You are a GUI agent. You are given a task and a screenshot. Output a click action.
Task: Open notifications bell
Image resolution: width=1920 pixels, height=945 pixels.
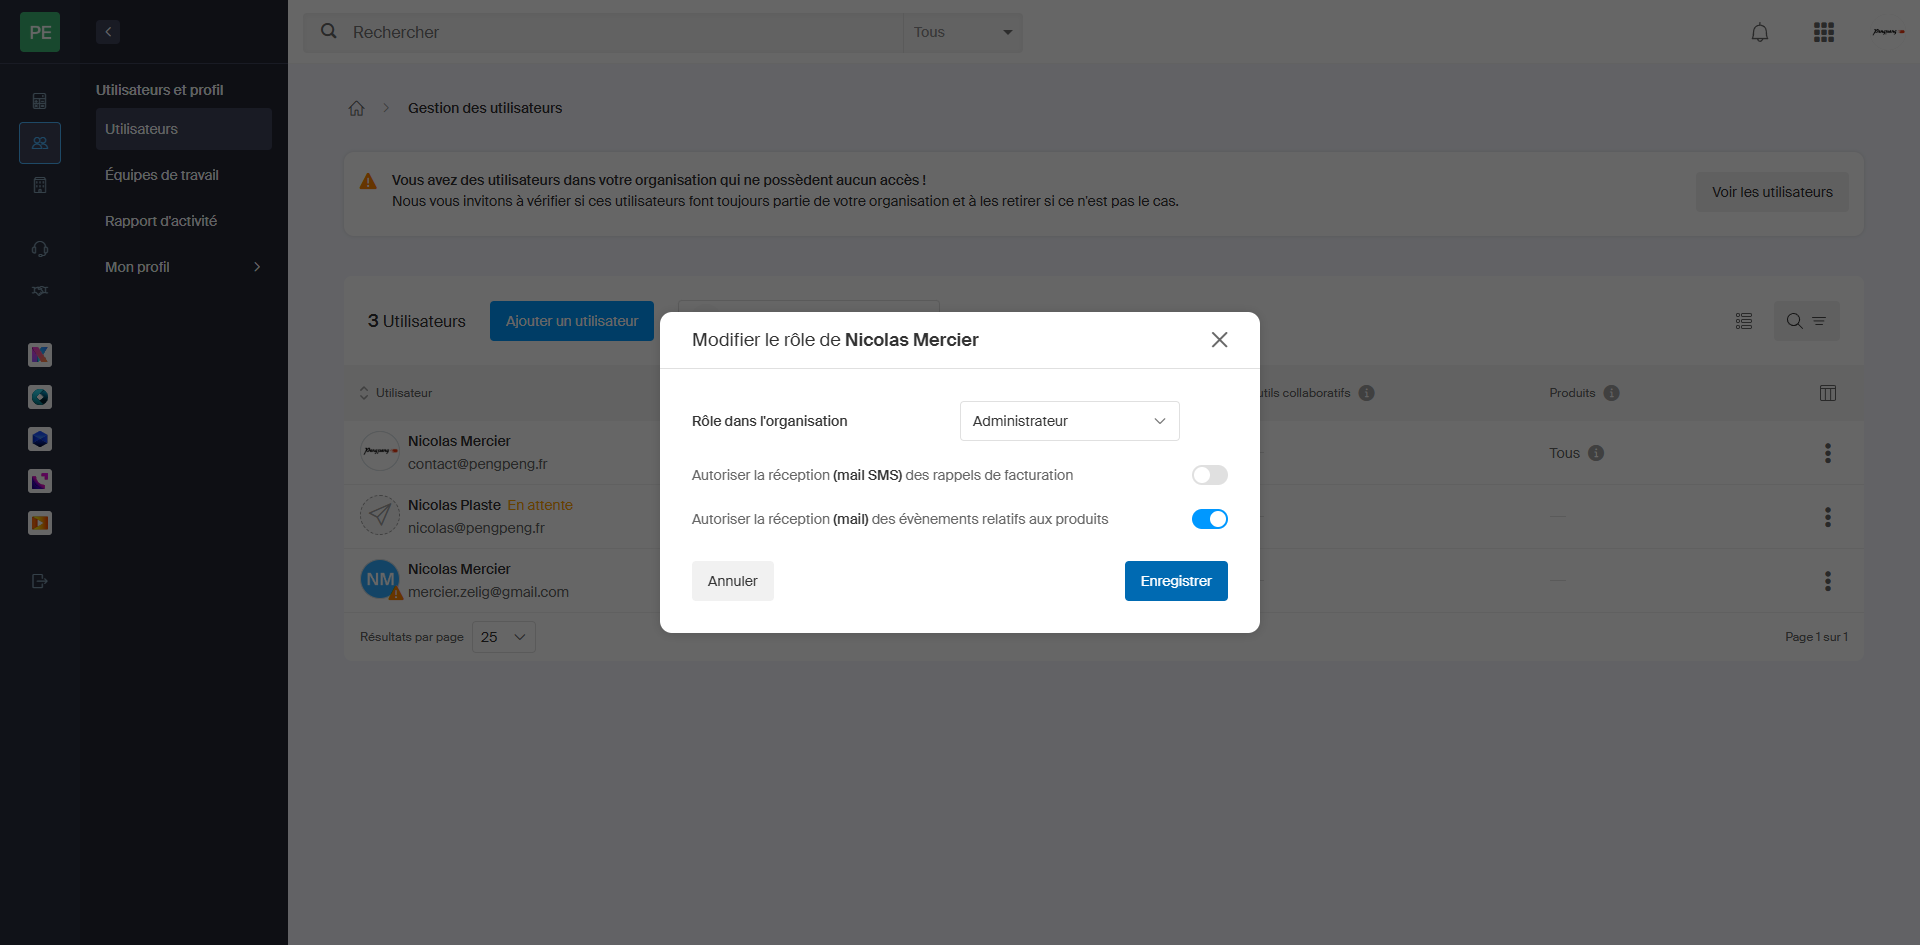click(1760, 32)
